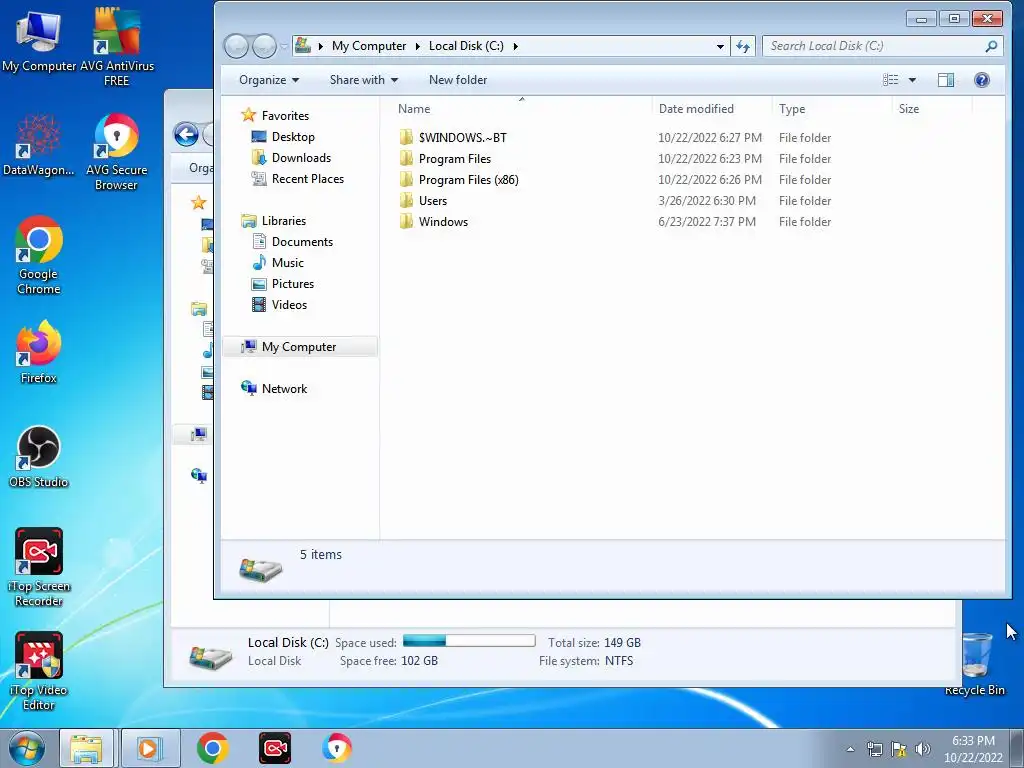Expand arrow after My Computer breadcrumb

417,46
